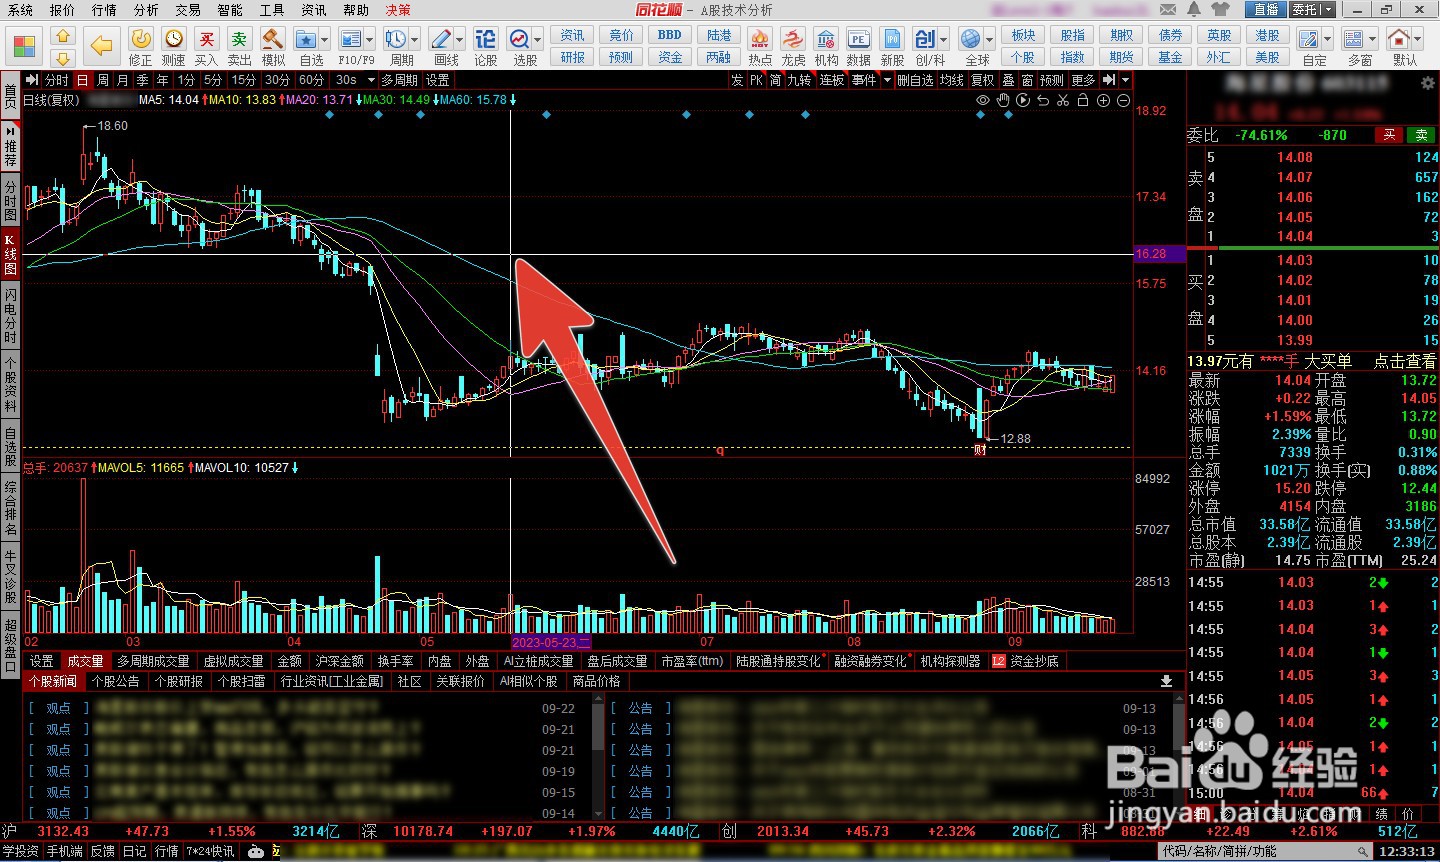The height and width of the screenshot is (862, 1440).
Task: Open the 分析 menu
Action: click(x=146, y=10)
